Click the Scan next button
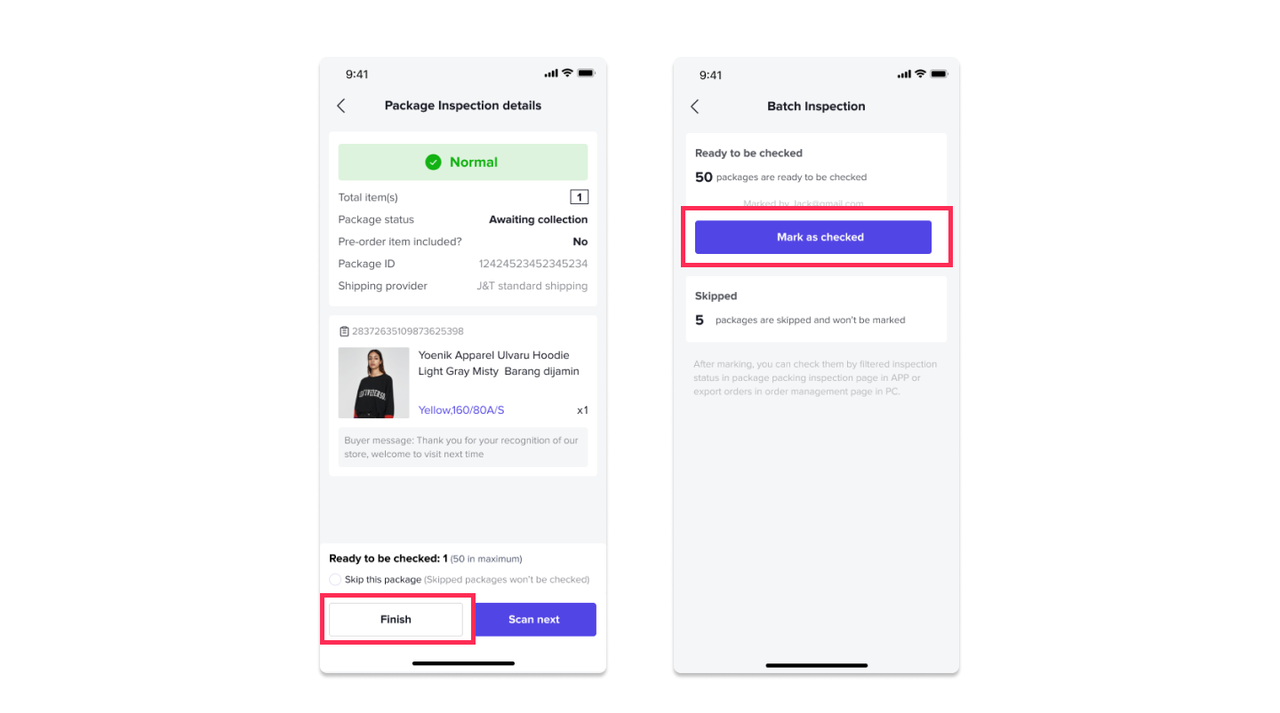1280x713 pixels. pos(534,619)
